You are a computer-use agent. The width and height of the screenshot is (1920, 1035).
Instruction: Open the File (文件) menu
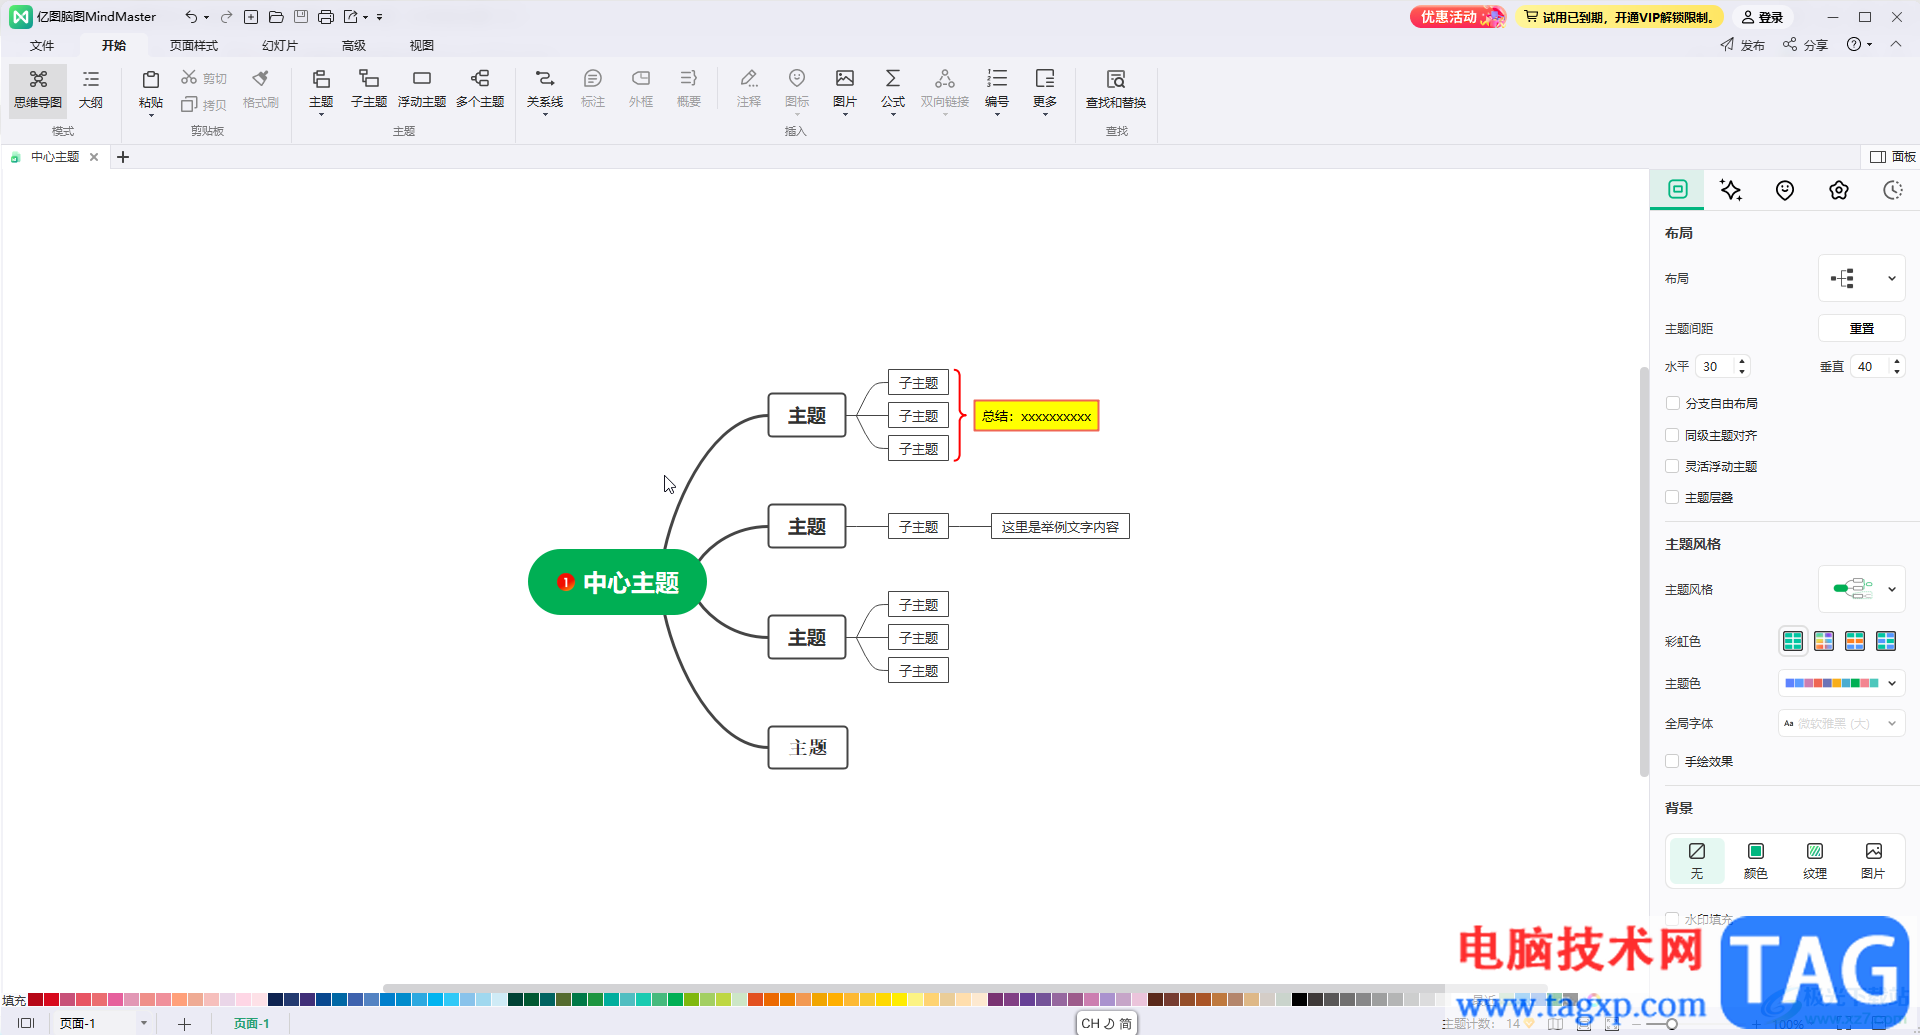coord(42,45)
